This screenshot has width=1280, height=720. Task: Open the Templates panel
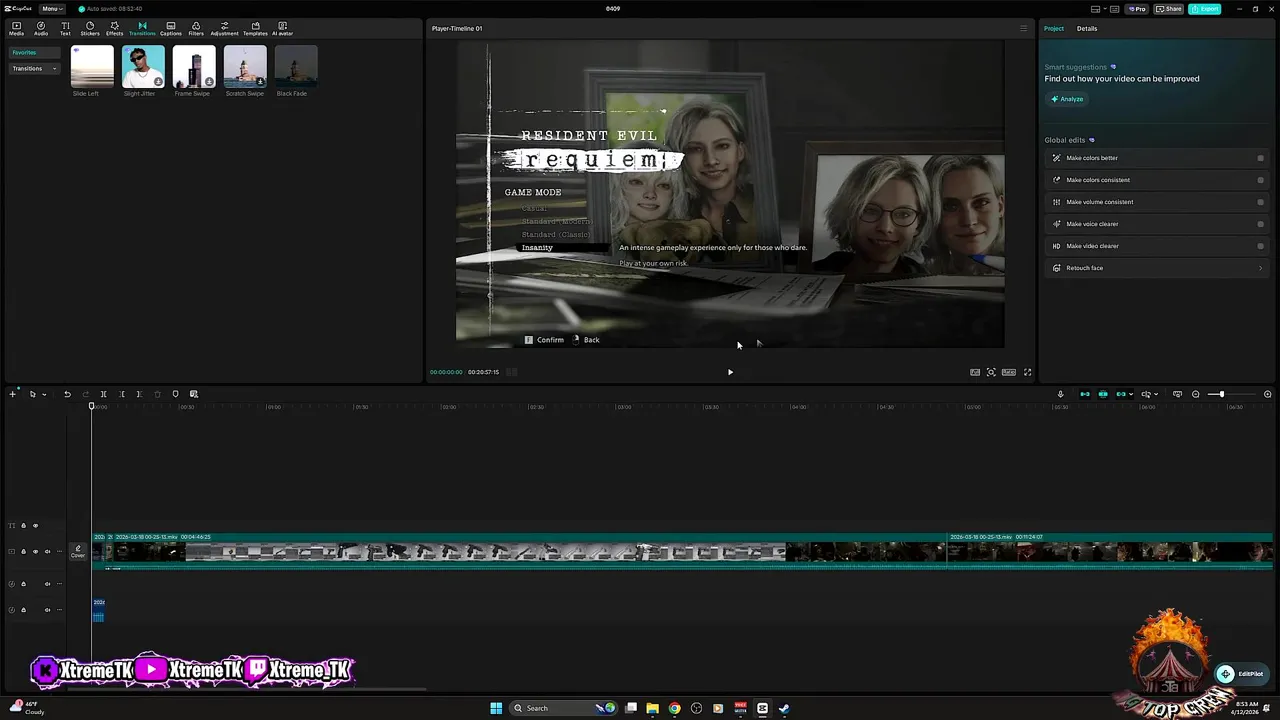coord(255,28)
